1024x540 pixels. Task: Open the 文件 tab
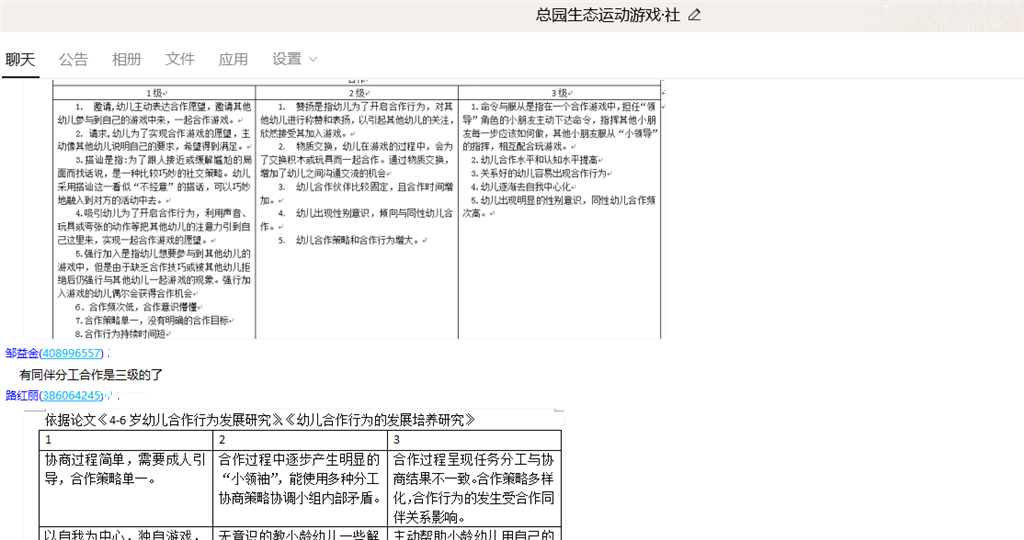click(180, 59)
